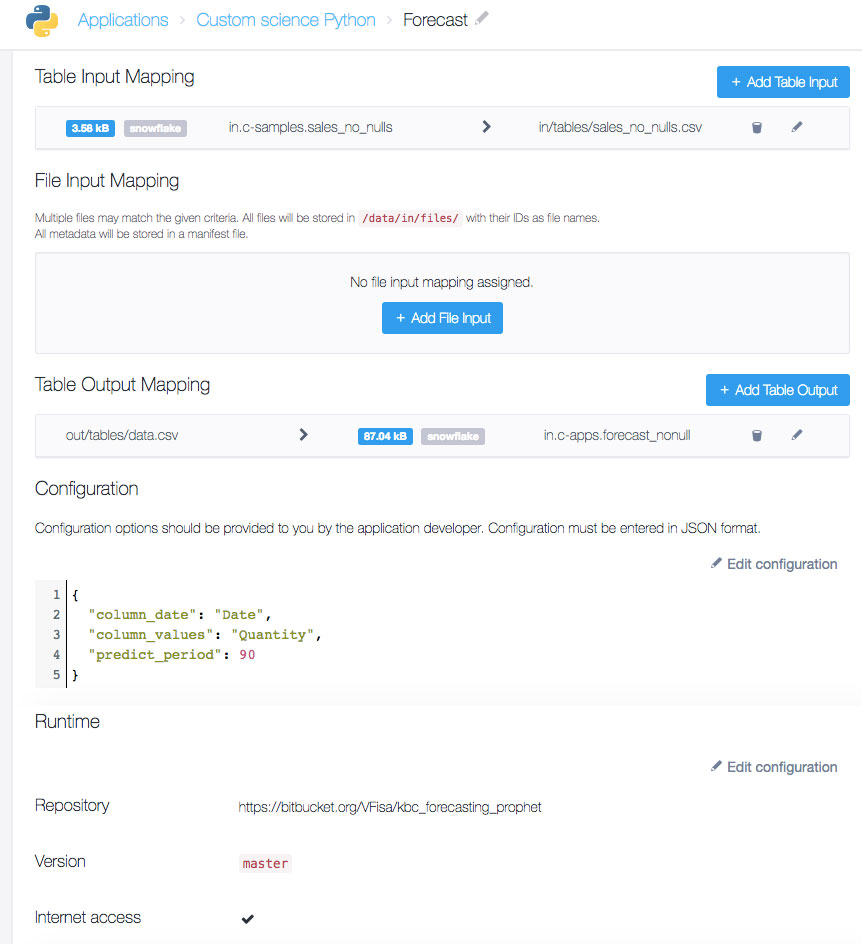This screenshot has height=944, width=862.
Task: Delete the data.csv output mapping
Action: [x=757, y=434]
